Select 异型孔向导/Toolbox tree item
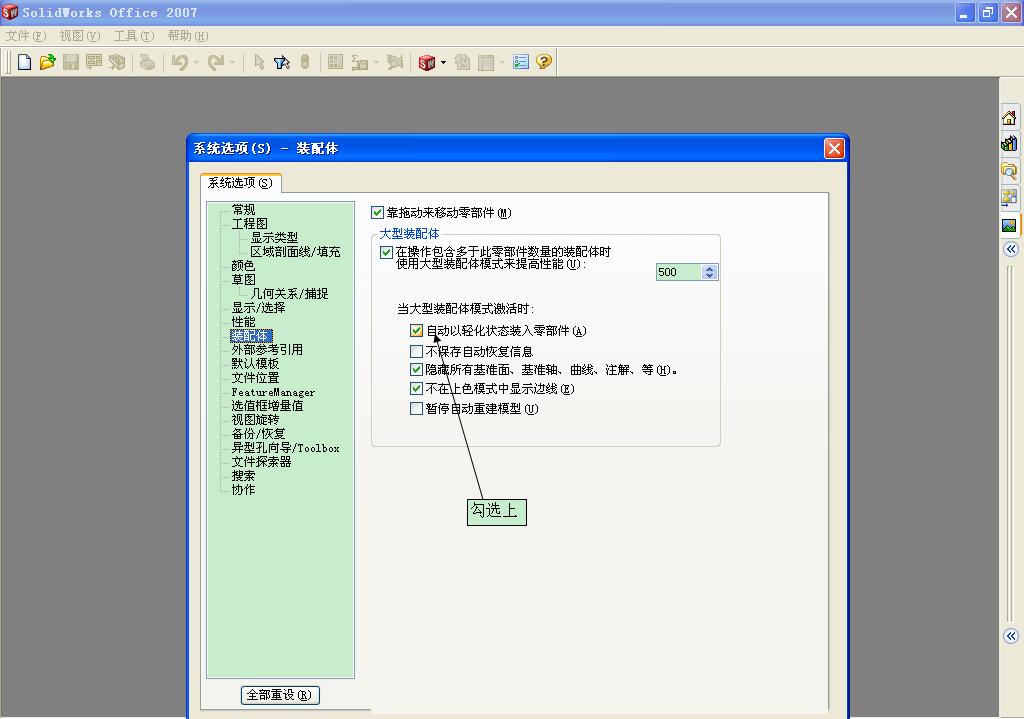 [x=285, y=448]
